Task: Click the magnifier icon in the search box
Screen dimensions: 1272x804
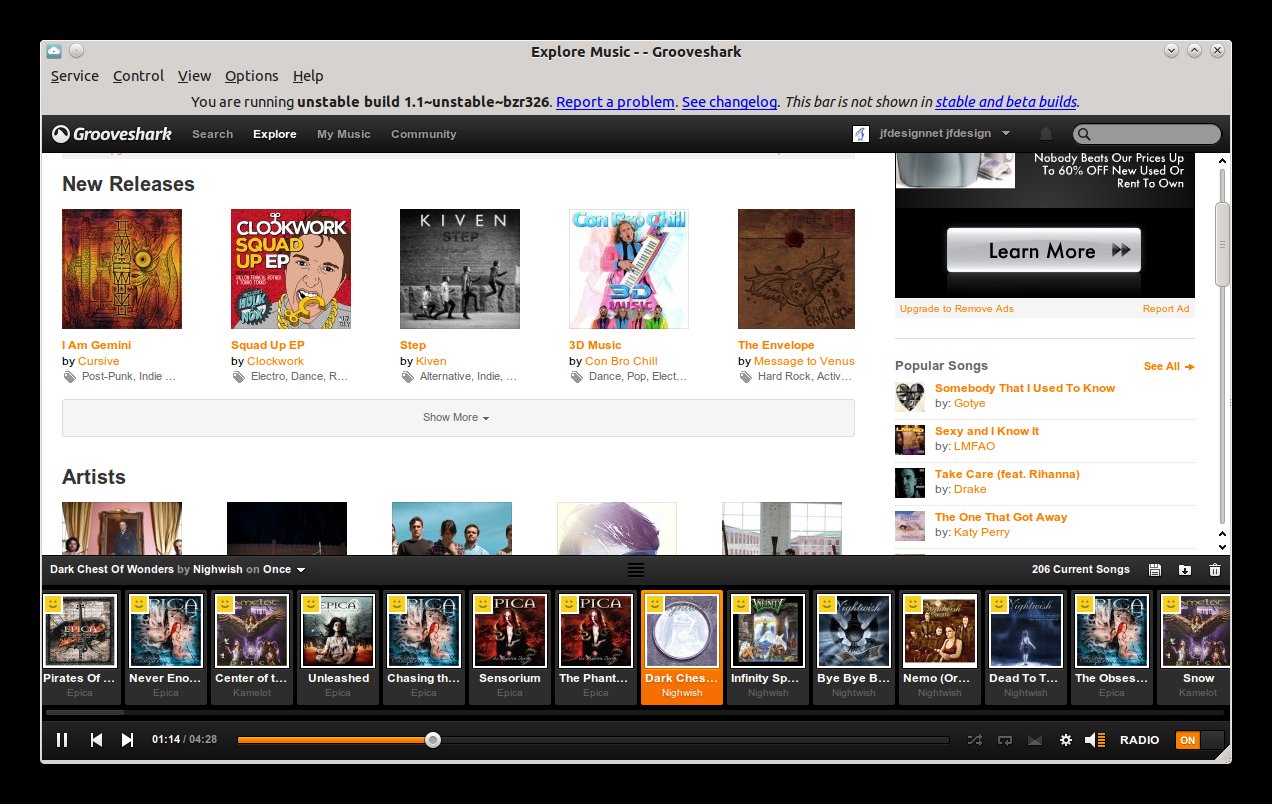Action: coord(1084,134)
